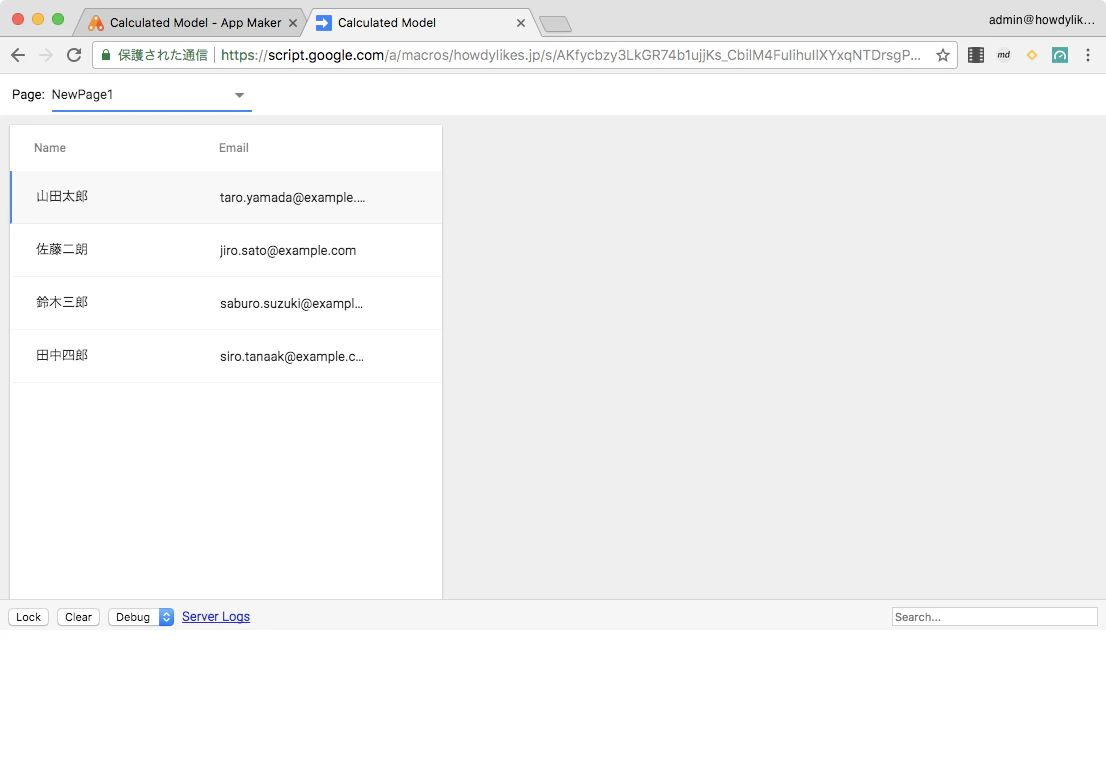The width and height of the screenshot is (1106, 783).
Task: Click the taro.yamada@example email cell
Action: click(x=293, y=198)
